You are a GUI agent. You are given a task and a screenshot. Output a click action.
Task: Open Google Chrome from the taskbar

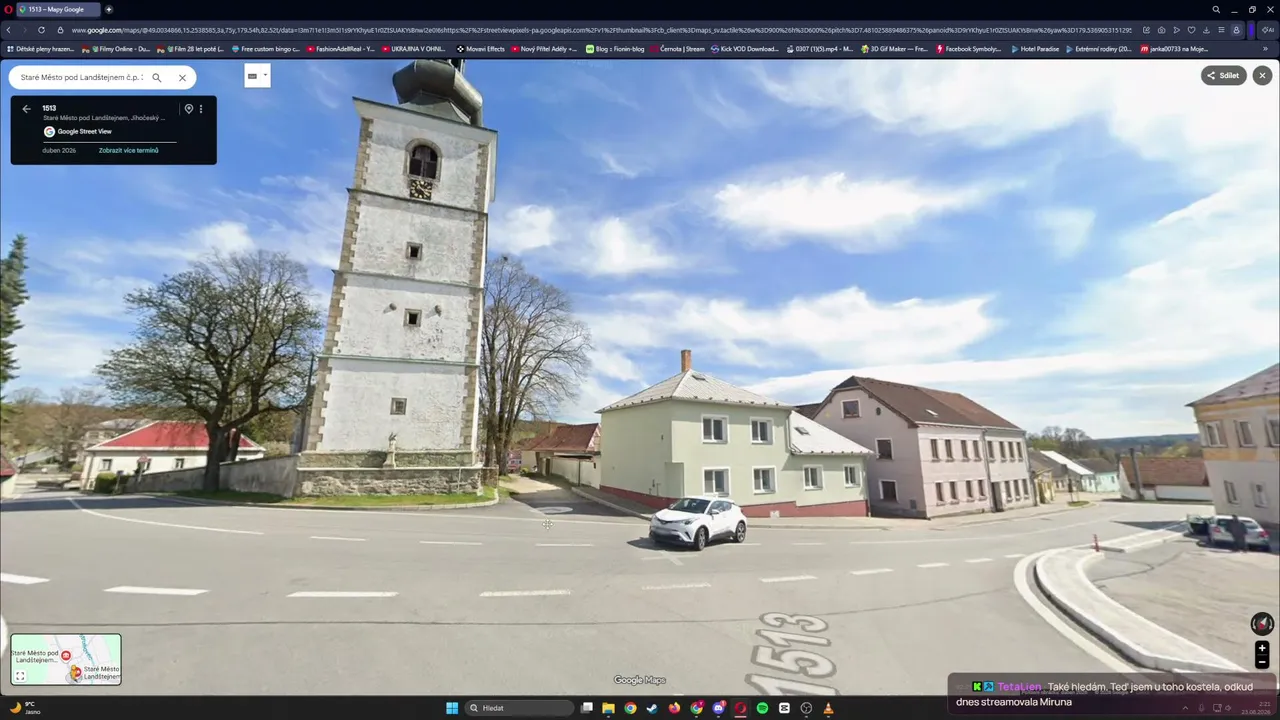(630, 708)
